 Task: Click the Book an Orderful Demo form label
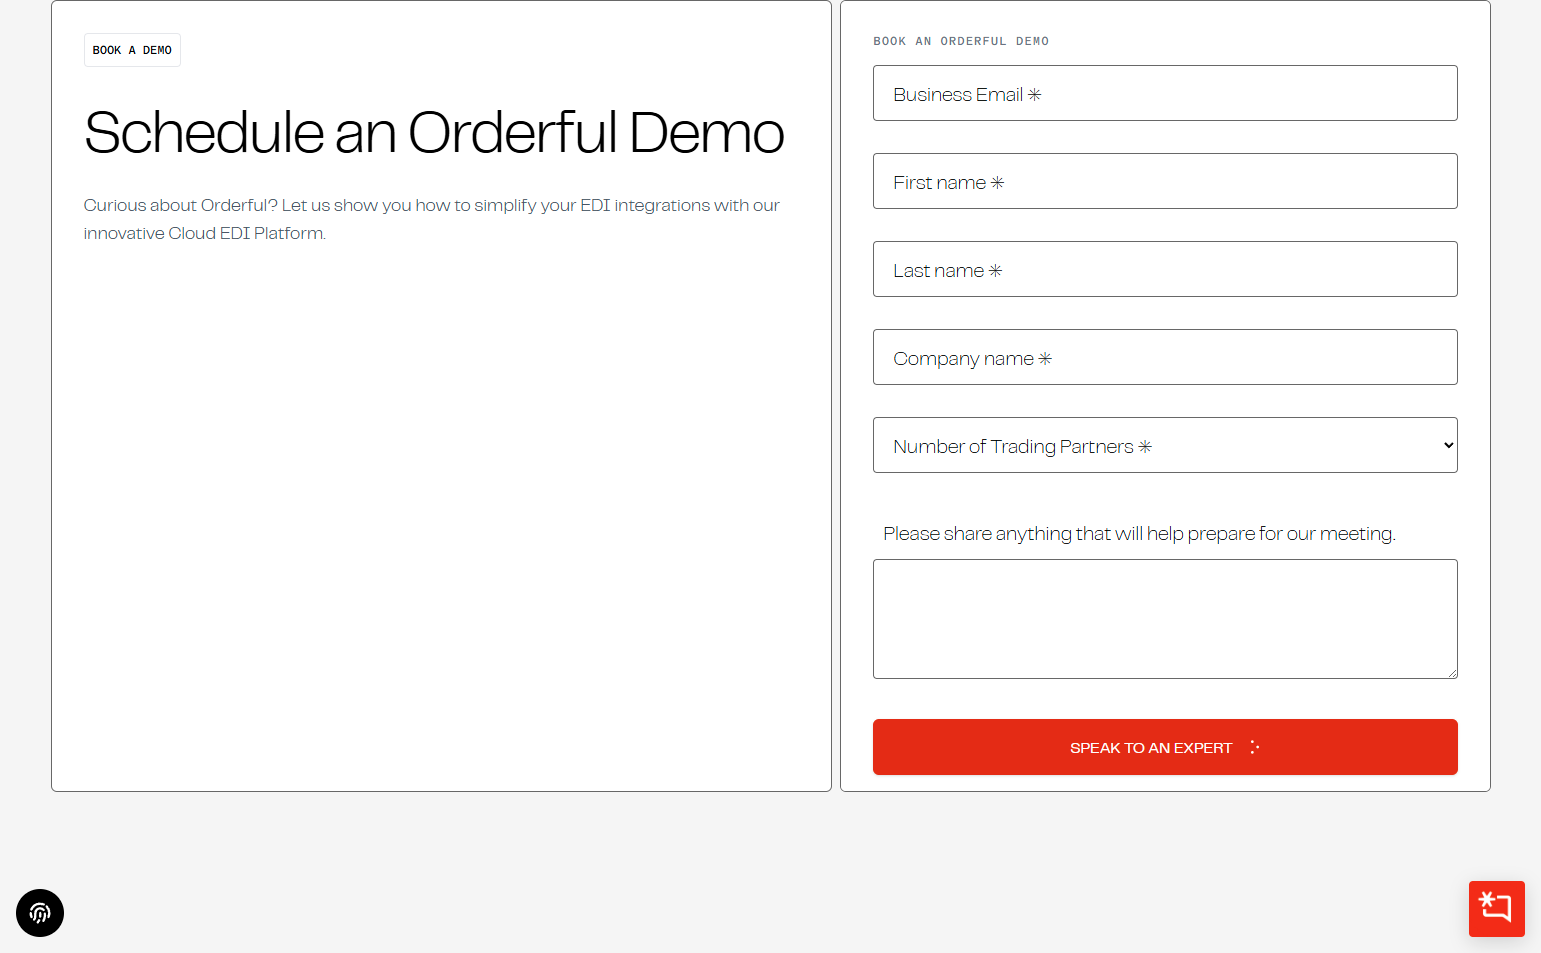[960, 41]
